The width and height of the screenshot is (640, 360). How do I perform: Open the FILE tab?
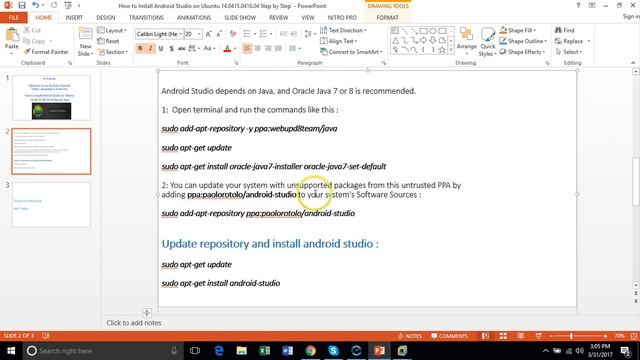(x=13, y=18)
